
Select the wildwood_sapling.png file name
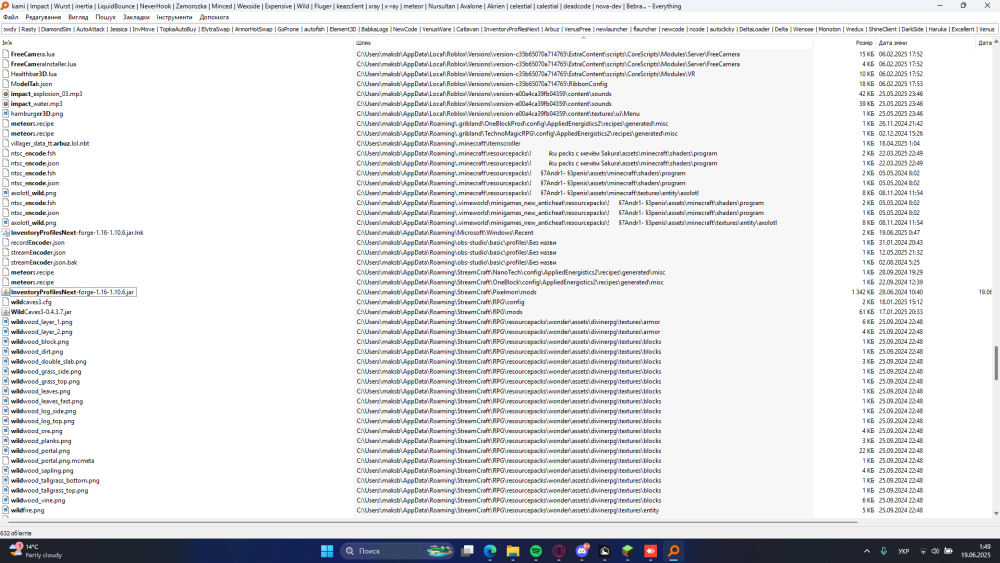42,471
